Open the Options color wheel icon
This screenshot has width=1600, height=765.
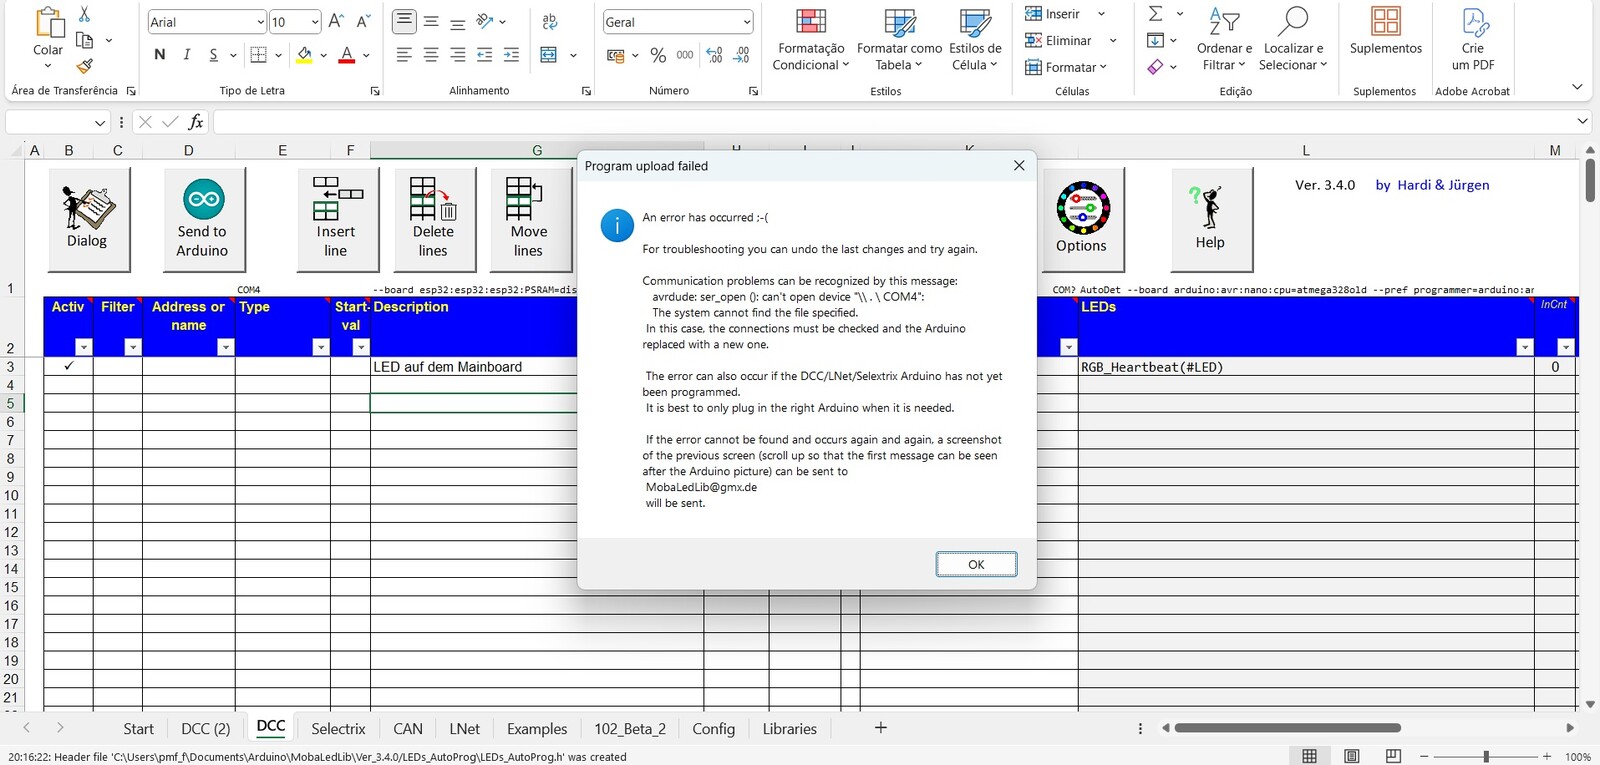point(1082,208)
